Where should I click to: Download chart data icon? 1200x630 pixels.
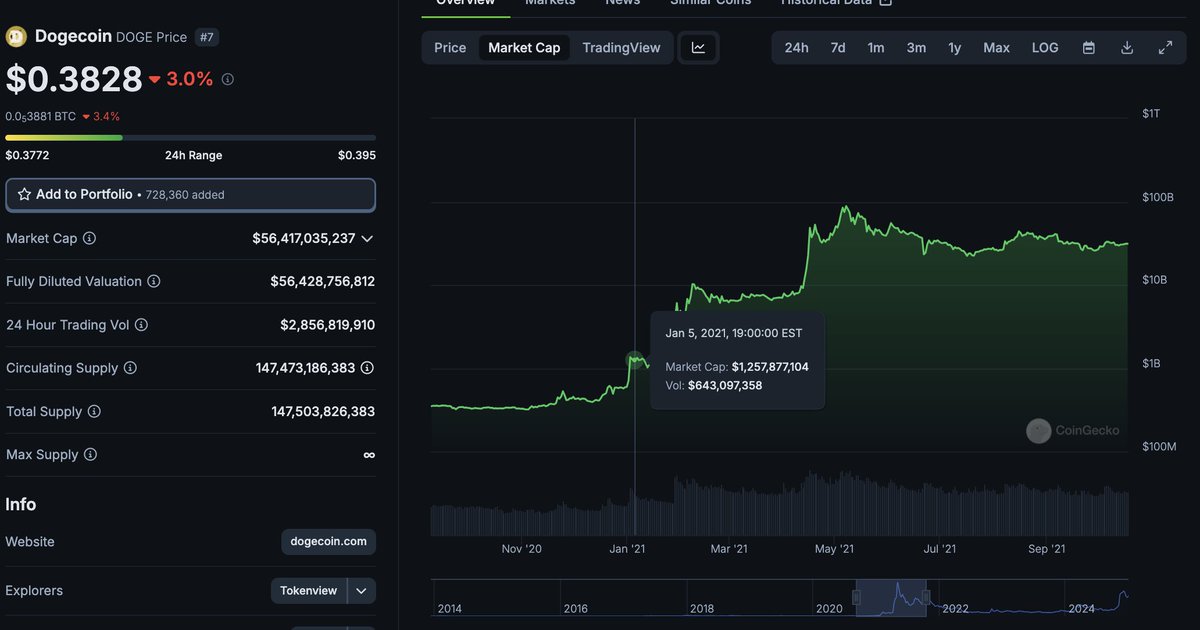[1127, 48]
